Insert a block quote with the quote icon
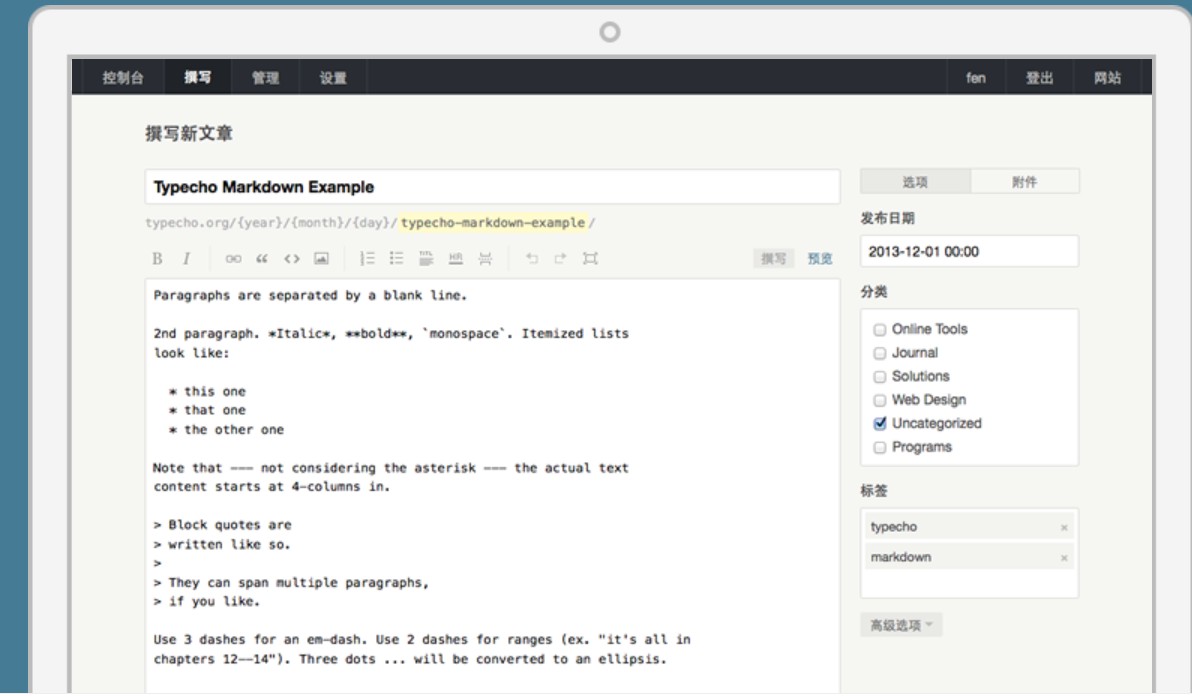Image resolution: width=1192 pixels, height=696 pixels. coord(262,258)
